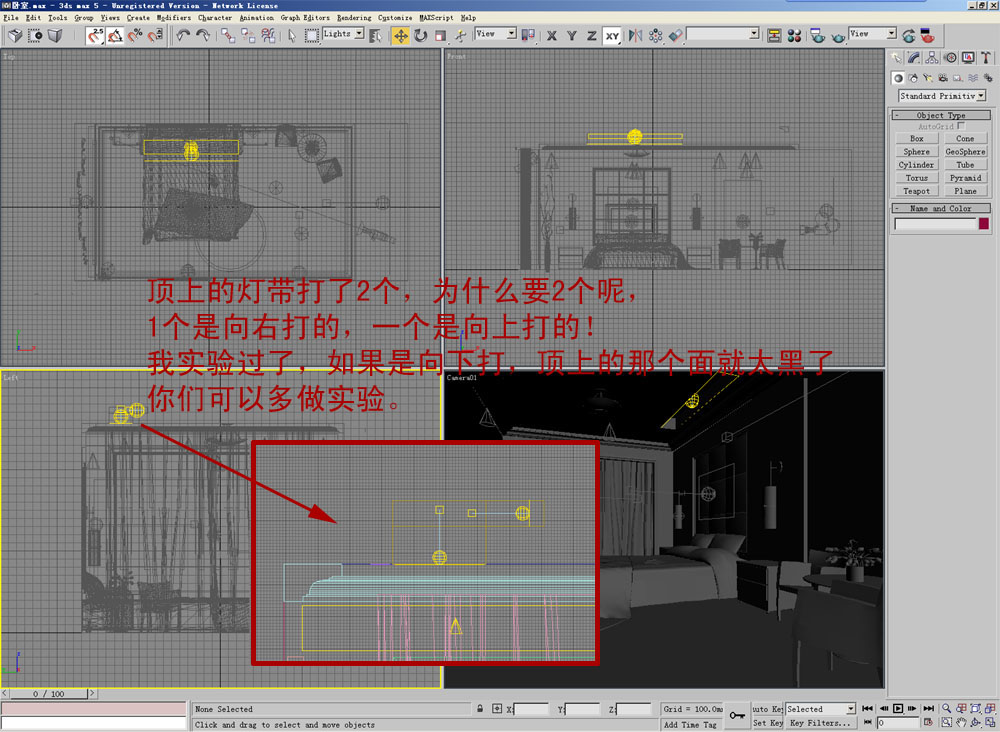The height and width of the screenshot is (732, 1000).
Task: Open the Modify command panel tab
Action: 914,58
